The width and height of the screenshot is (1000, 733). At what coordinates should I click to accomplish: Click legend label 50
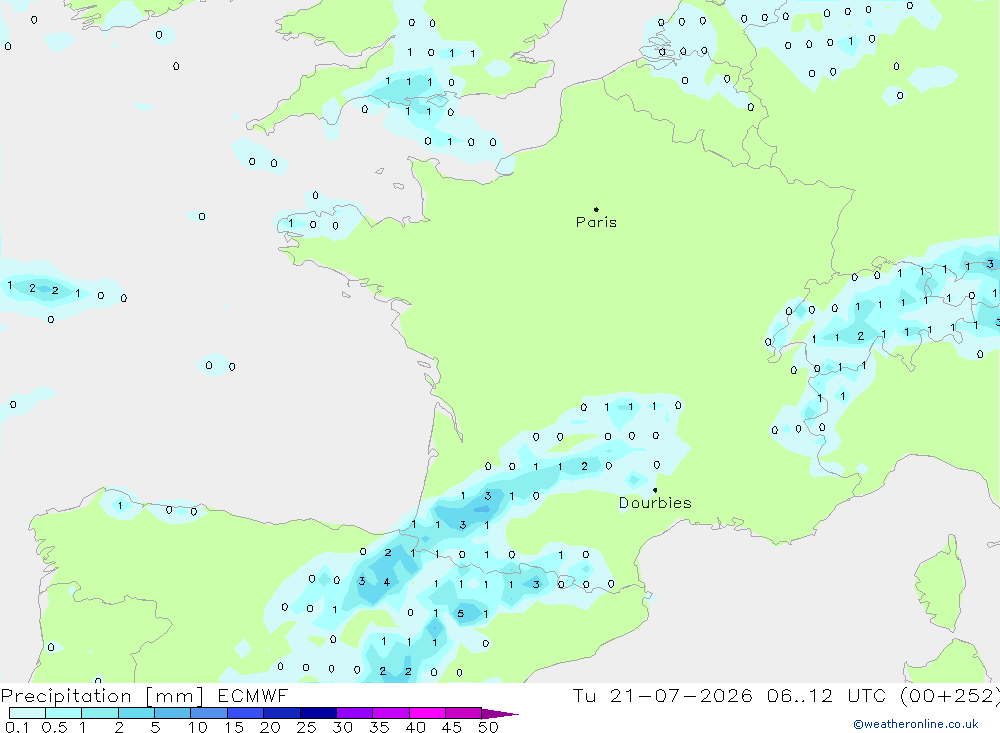pos(488,727)
